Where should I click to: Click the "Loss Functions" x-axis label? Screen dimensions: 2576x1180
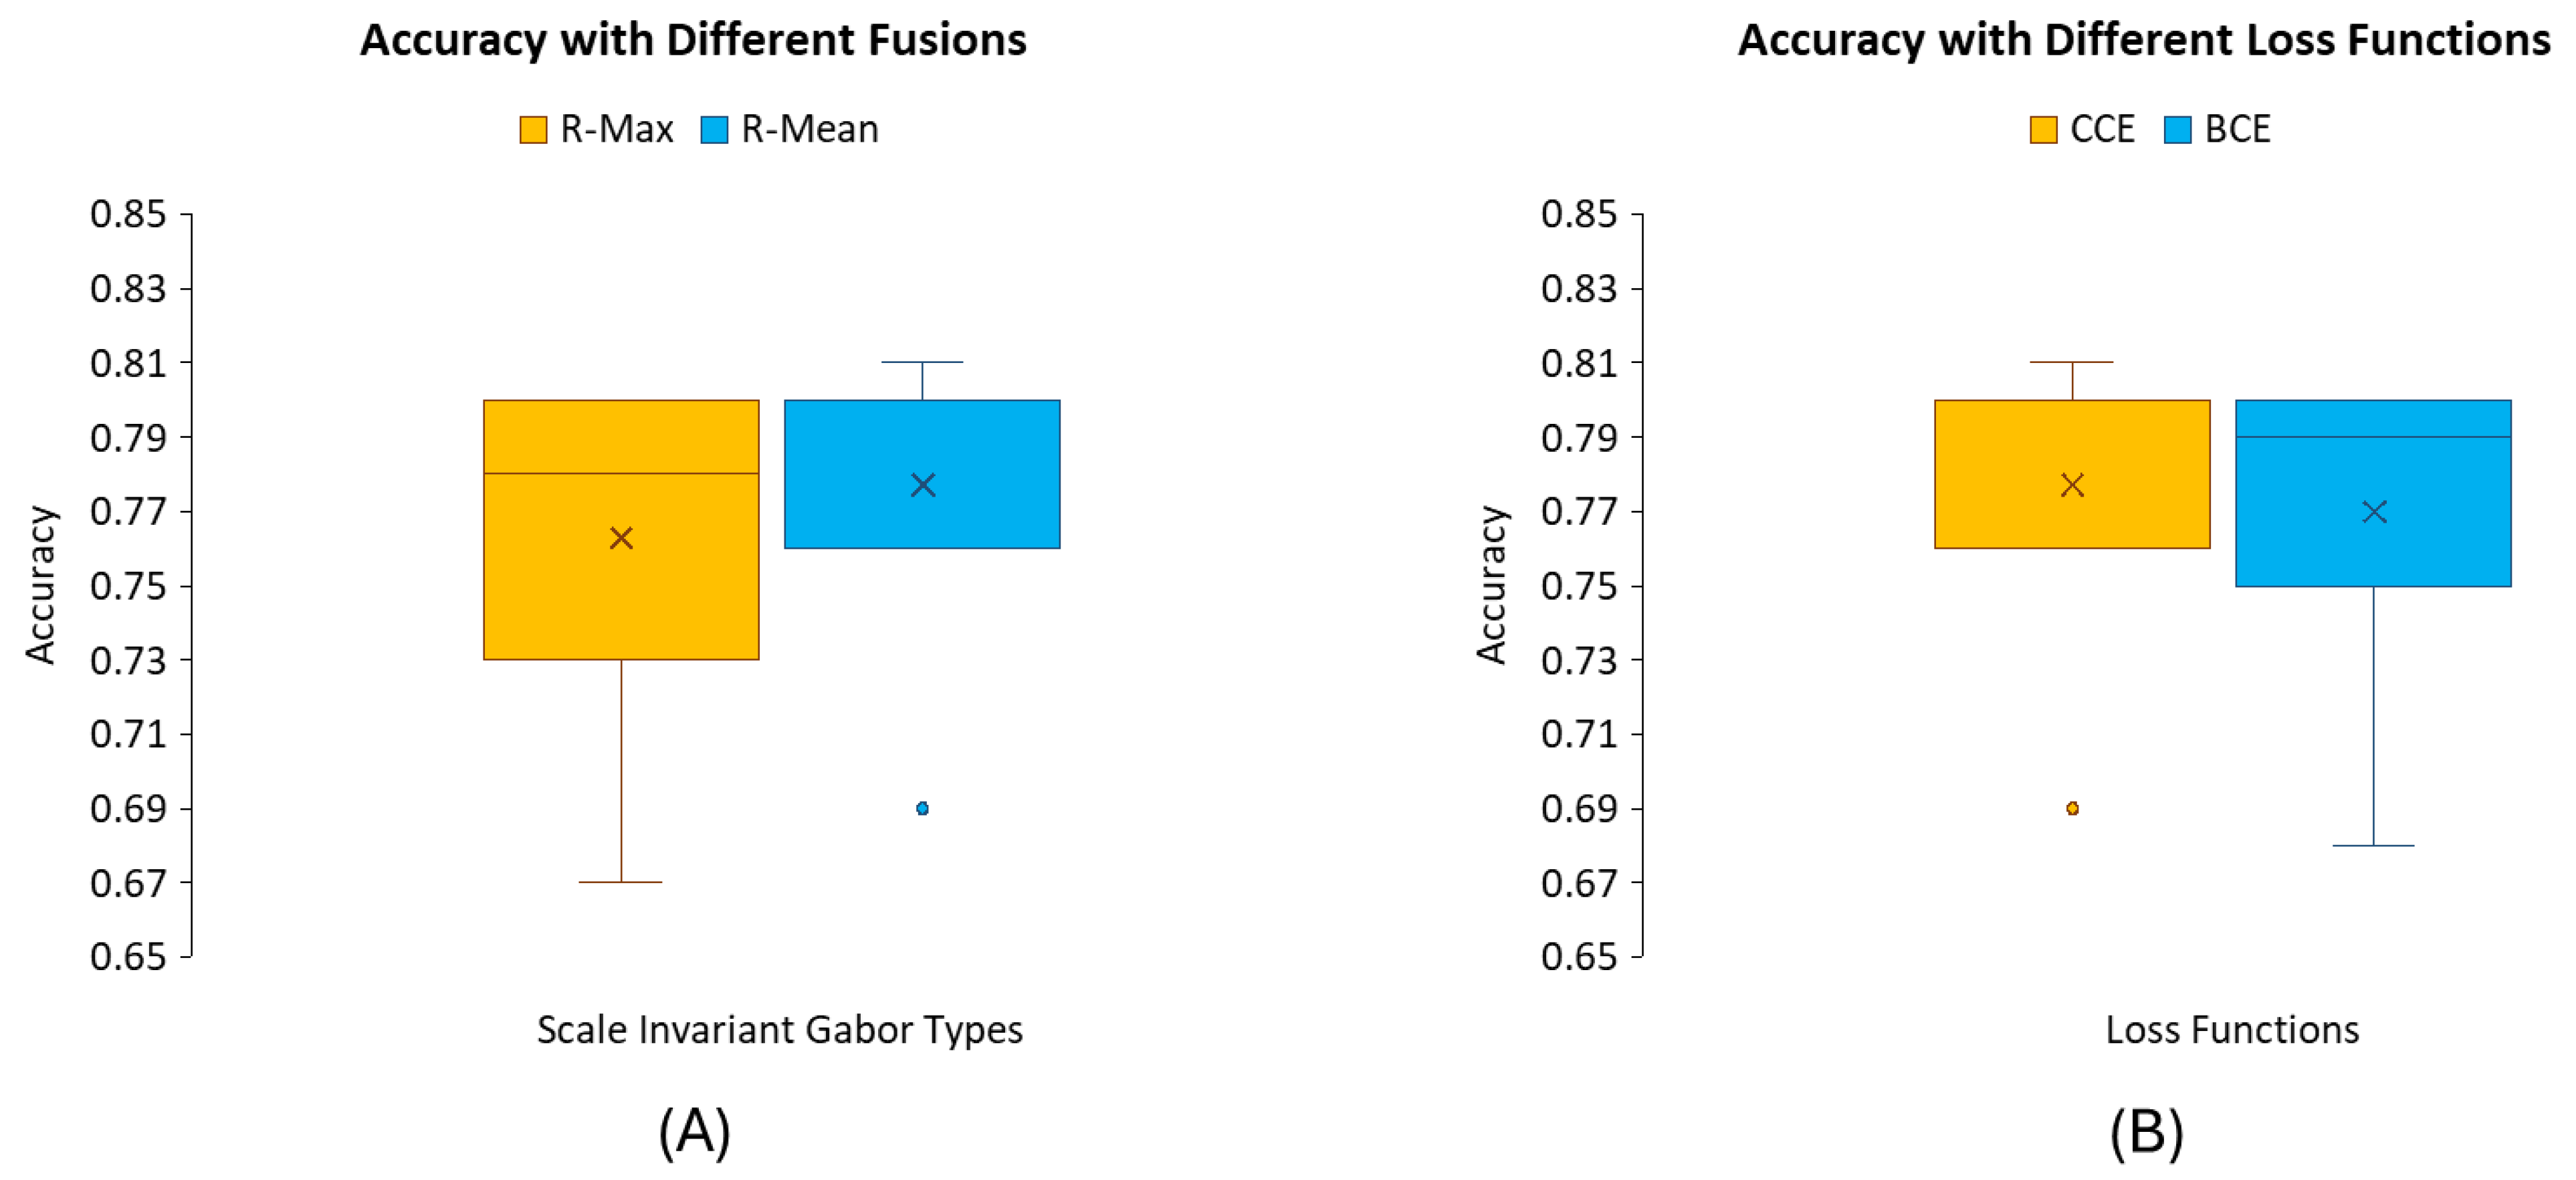2232,1029
